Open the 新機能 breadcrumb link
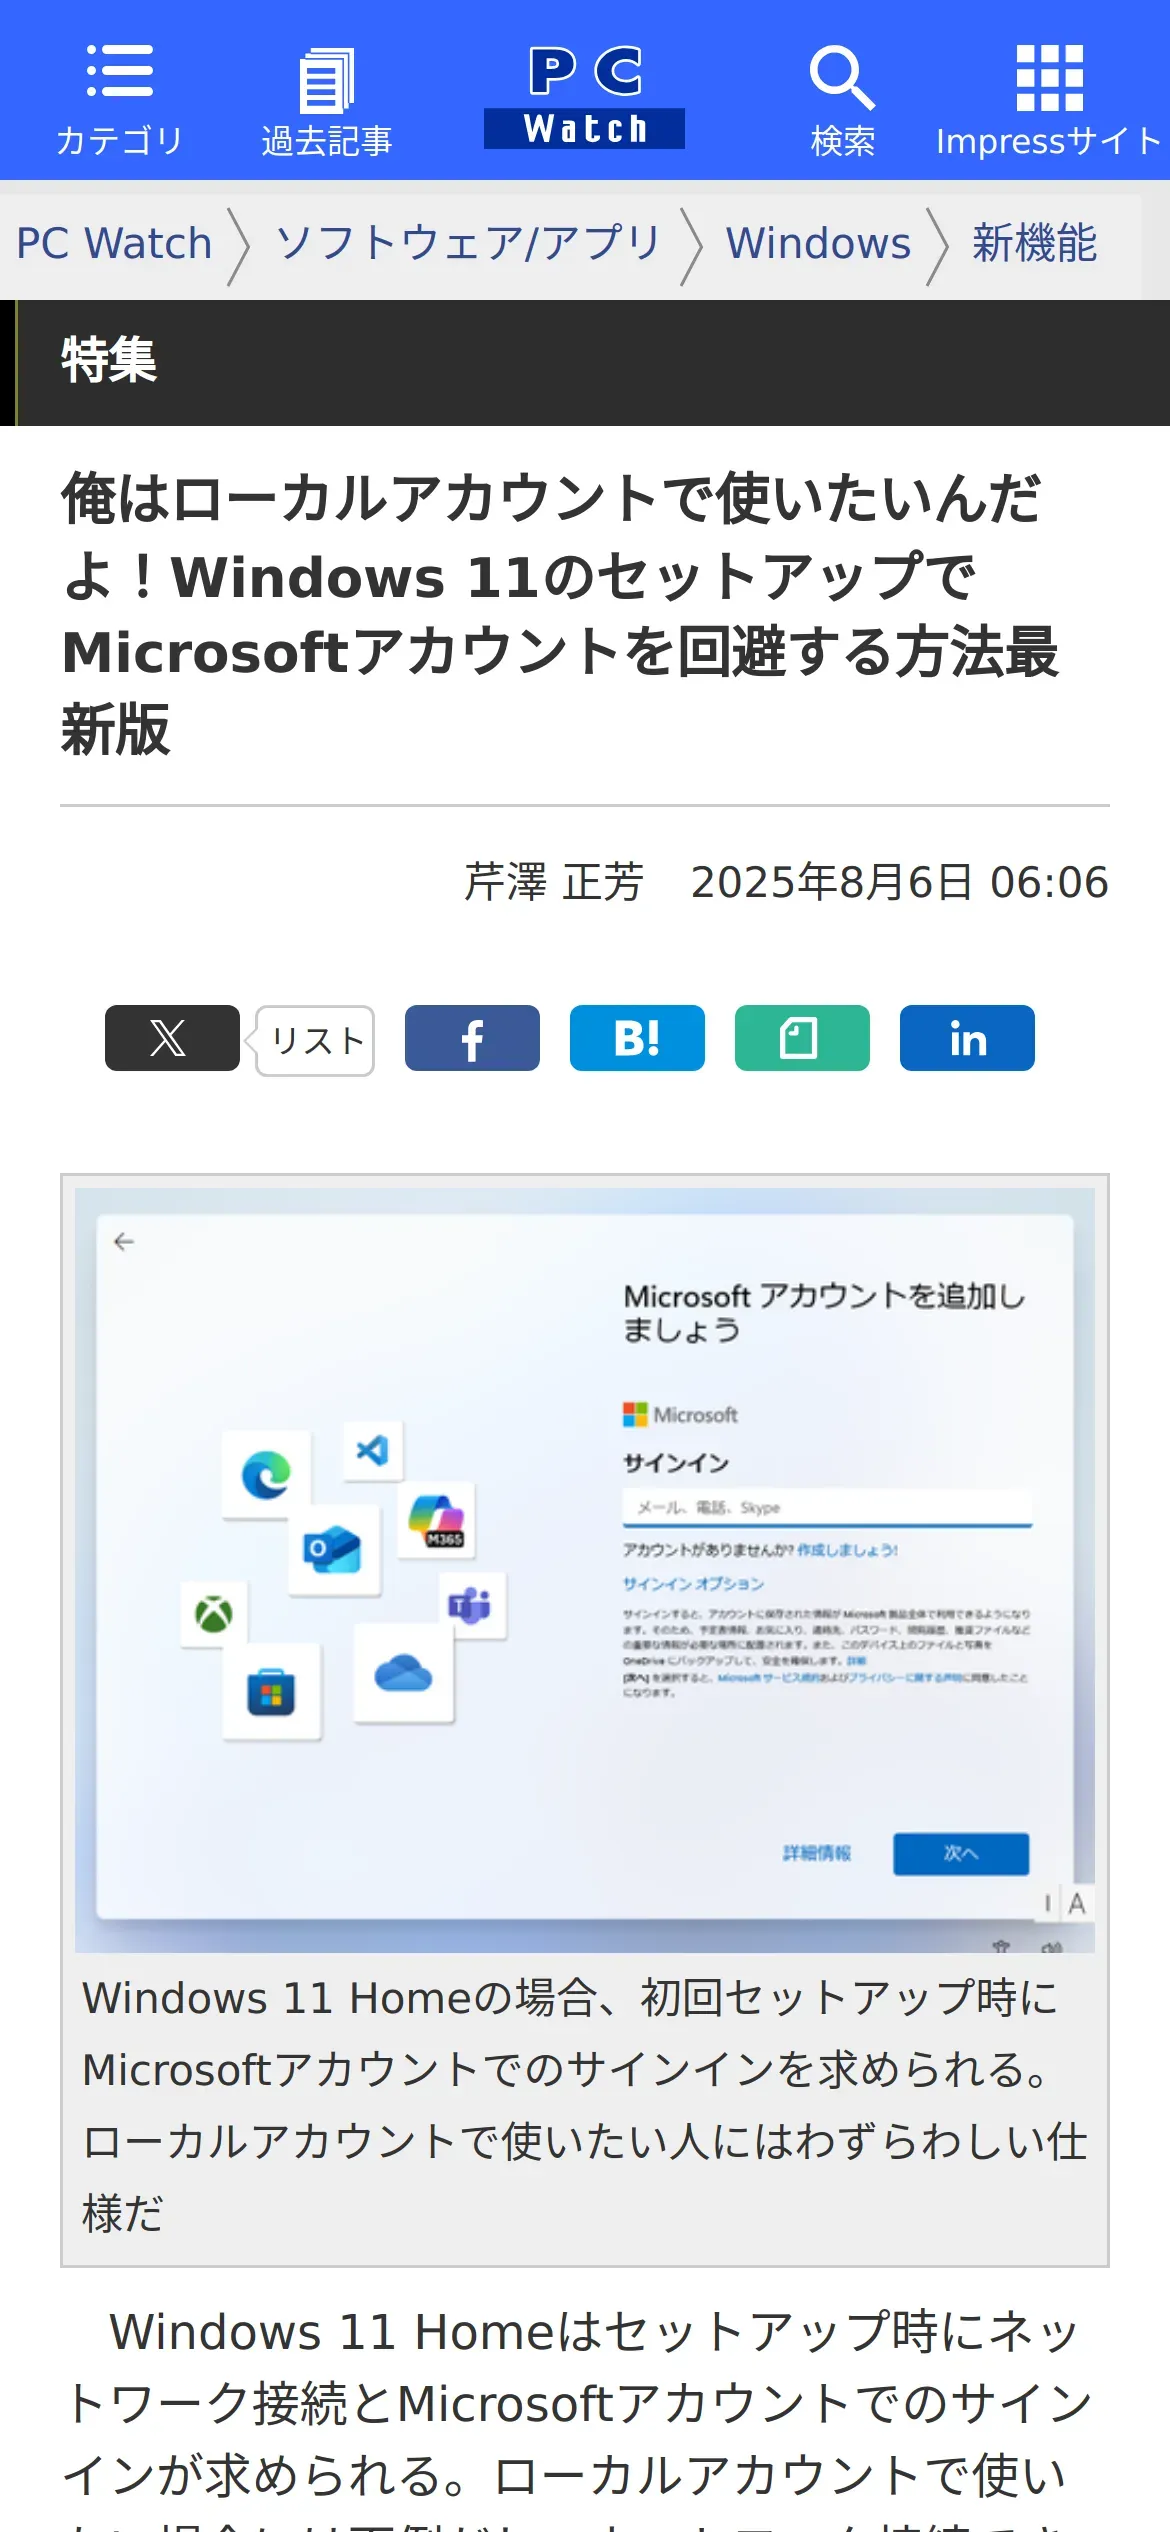 click(x=1035, y=244)
